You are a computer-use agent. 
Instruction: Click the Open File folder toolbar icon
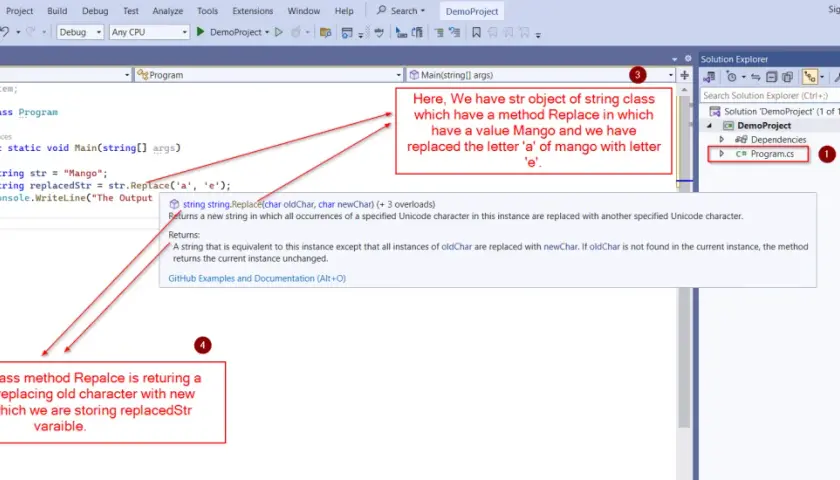pyautogui.click(x=325, y=33)
